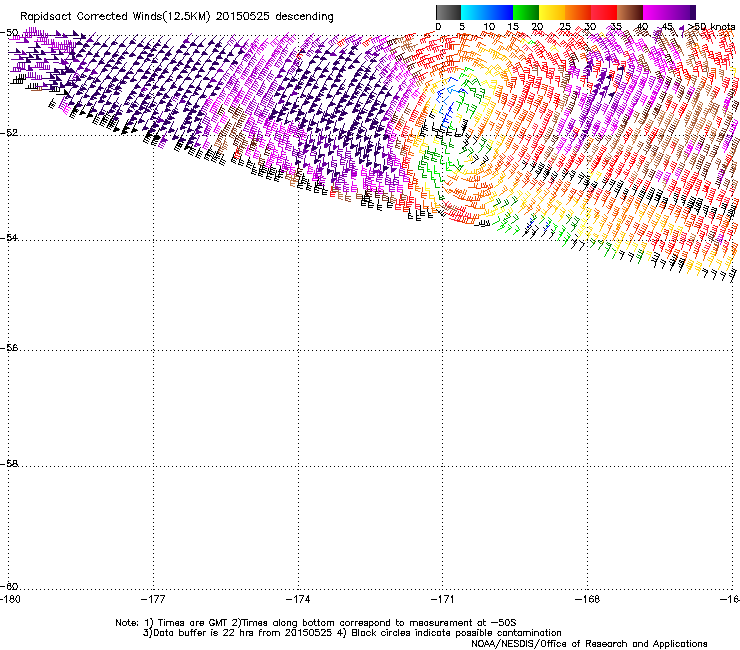Click the legend label '10'
The image size is (740, 650).
[489, 27]
